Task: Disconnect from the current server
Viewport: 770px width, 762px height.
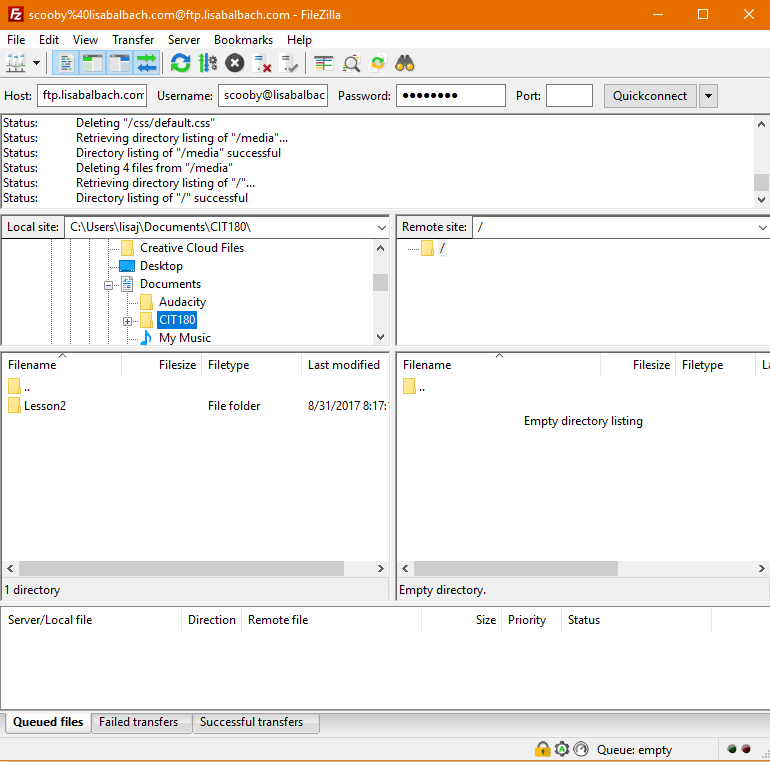Action: point(262,63)
